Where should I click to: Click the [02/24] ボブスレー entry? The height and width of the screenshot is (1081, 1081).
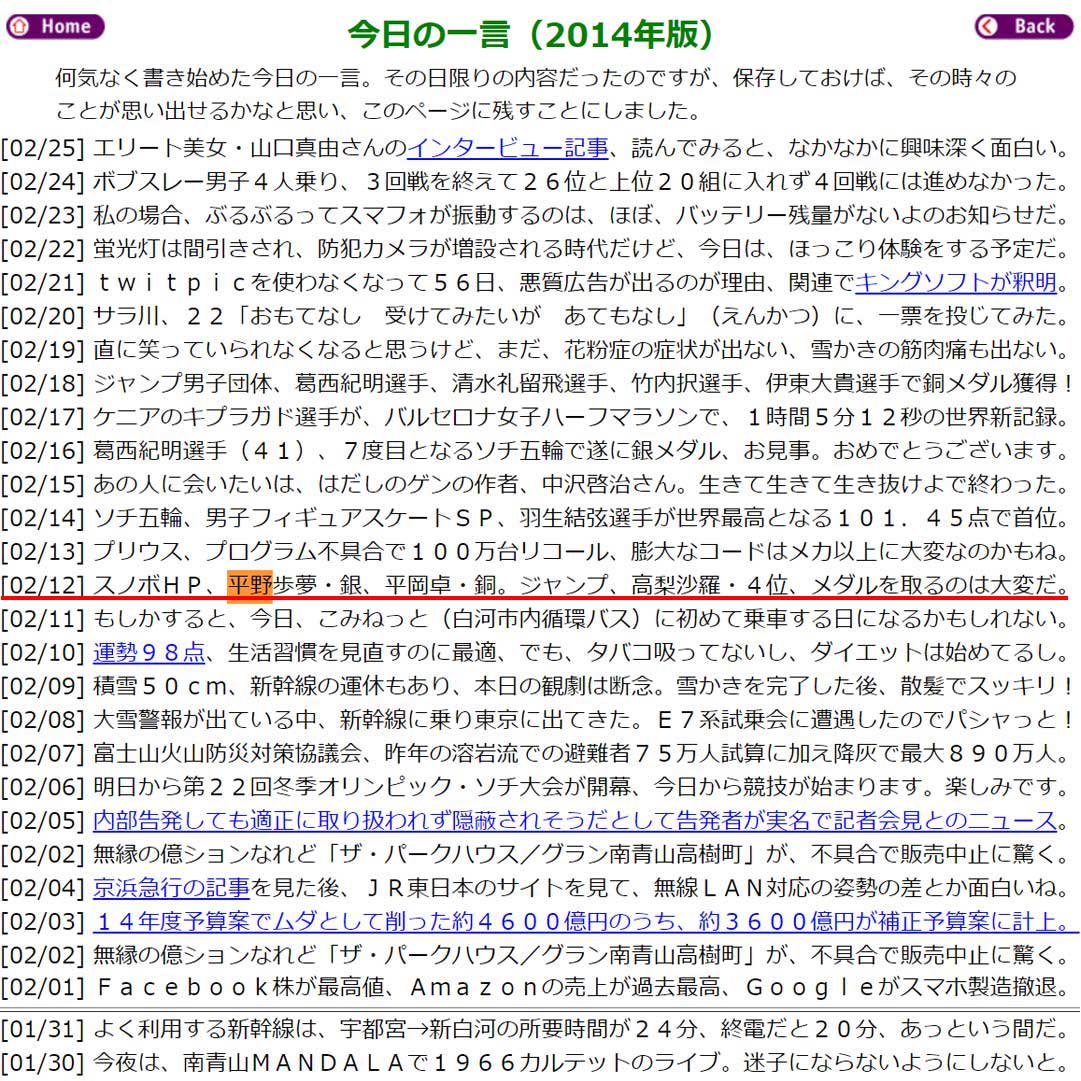click(x=535, y=181)
